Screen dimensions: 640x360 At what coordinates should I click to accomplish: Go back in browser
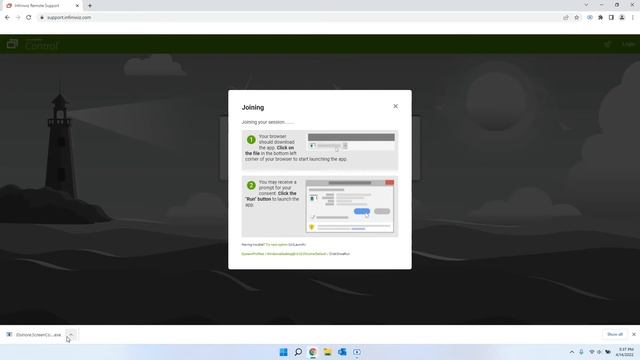pos(7,18)
